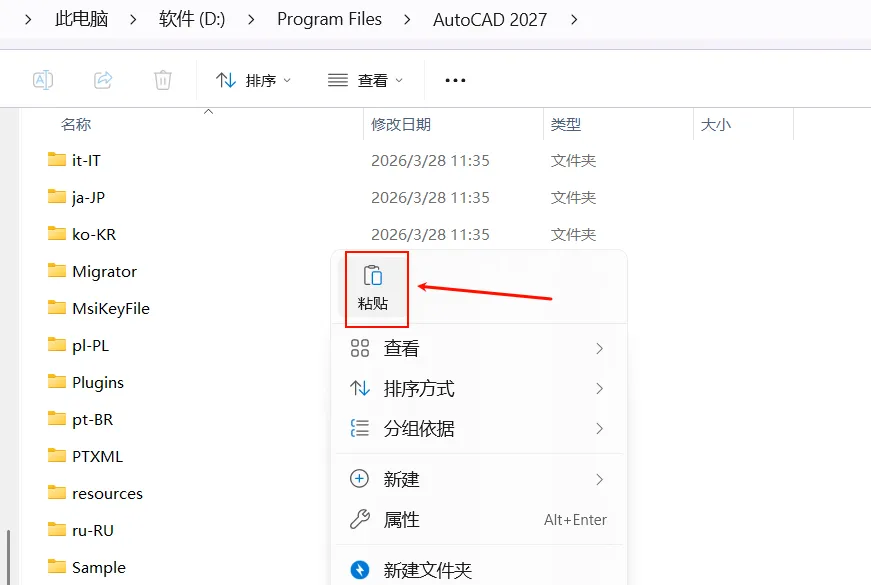The height and width of the screenshot is (585, 871).
Task: Click the Delete trash icon
Action: pos(163,80)
